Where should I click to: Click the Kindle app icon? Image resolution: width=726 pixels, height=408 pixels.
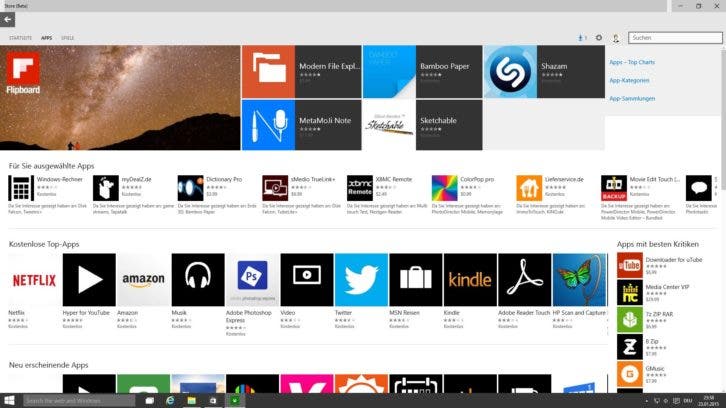(470, 280)
